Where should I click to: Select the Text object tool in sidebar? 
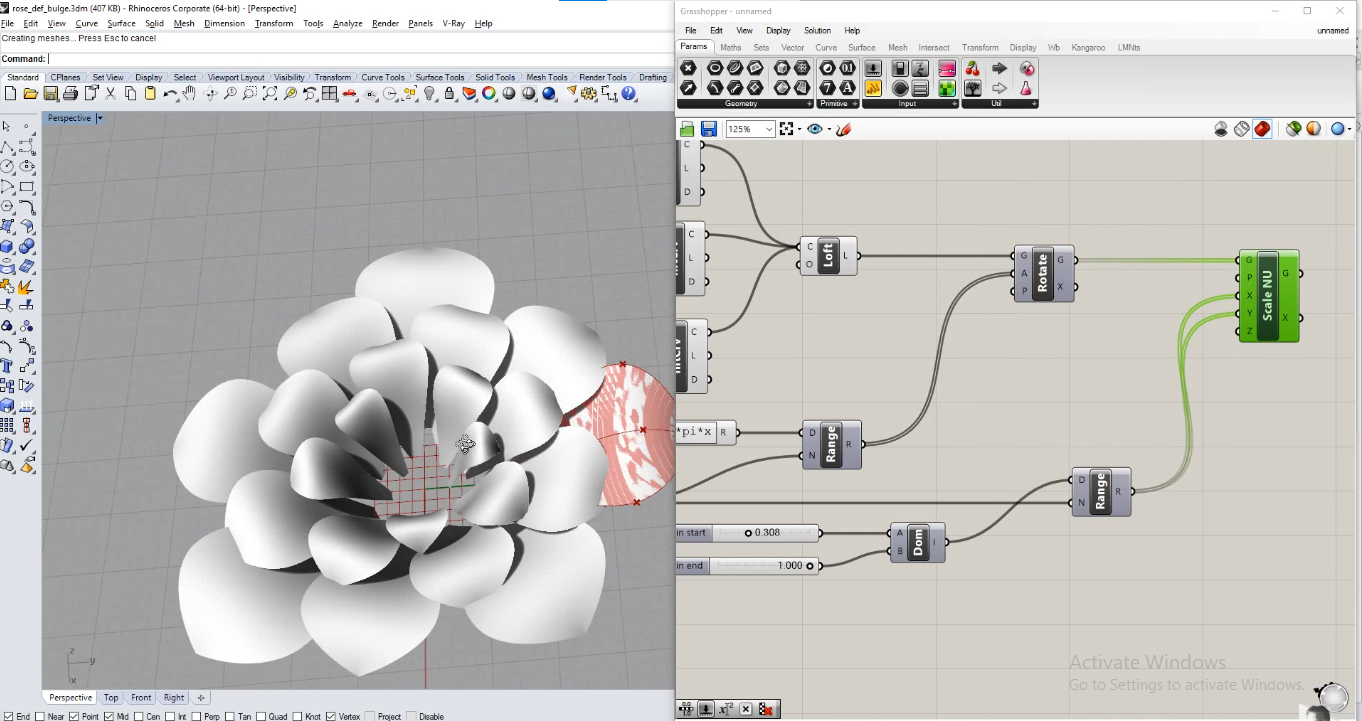click(x=7, y=367)
